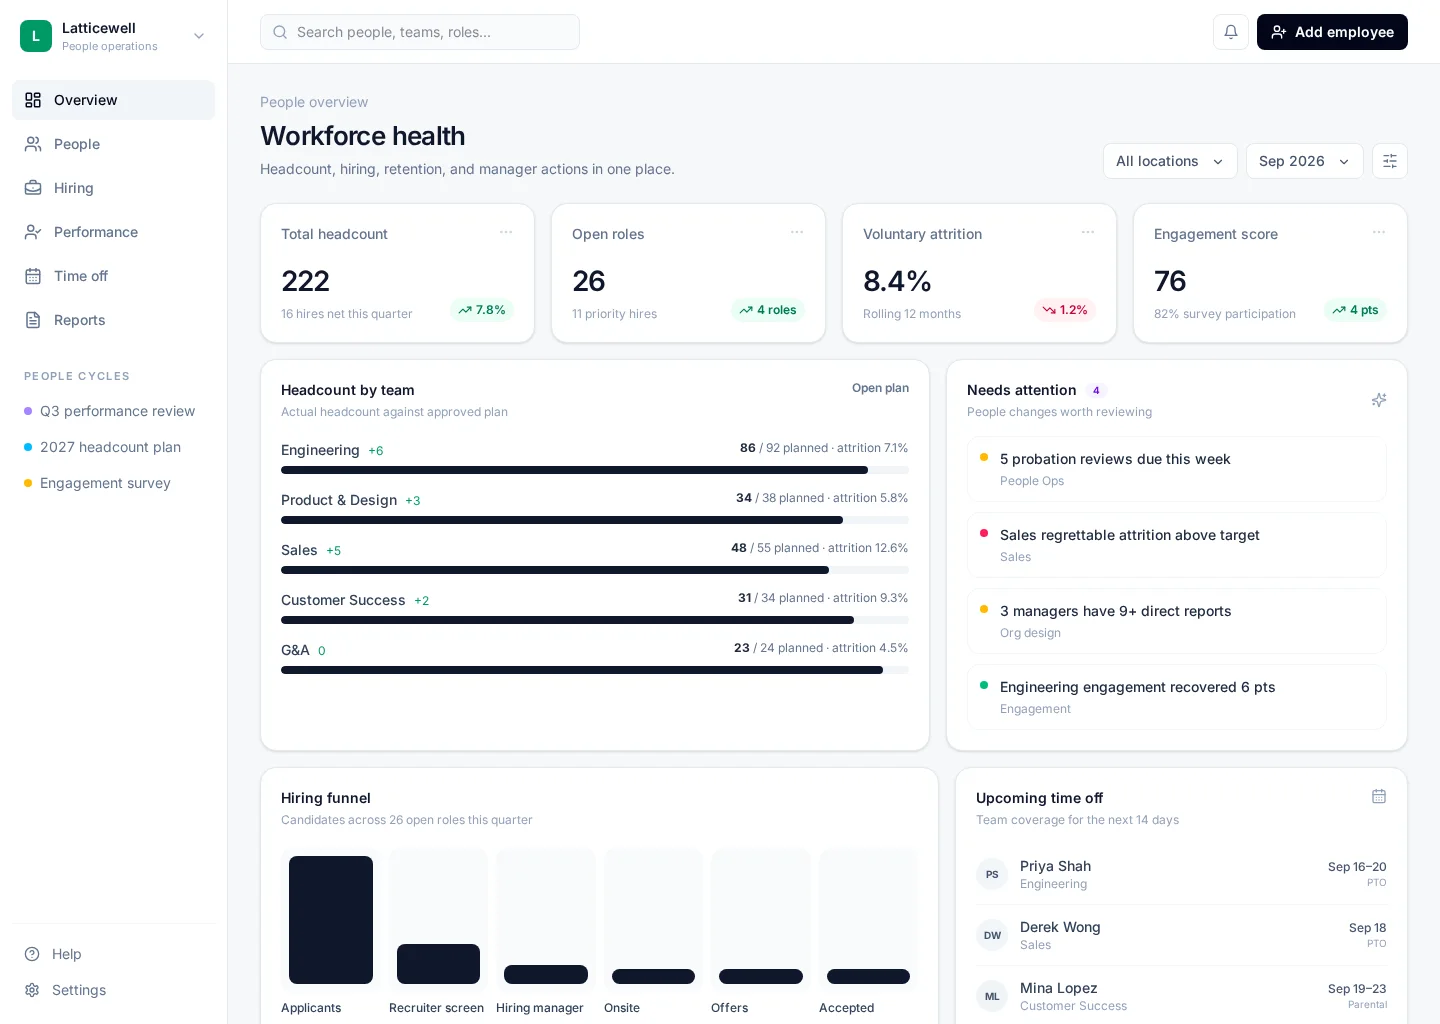Open the Time off page
Viewport: 1440px width, 1024px height.
pos(113,276)
